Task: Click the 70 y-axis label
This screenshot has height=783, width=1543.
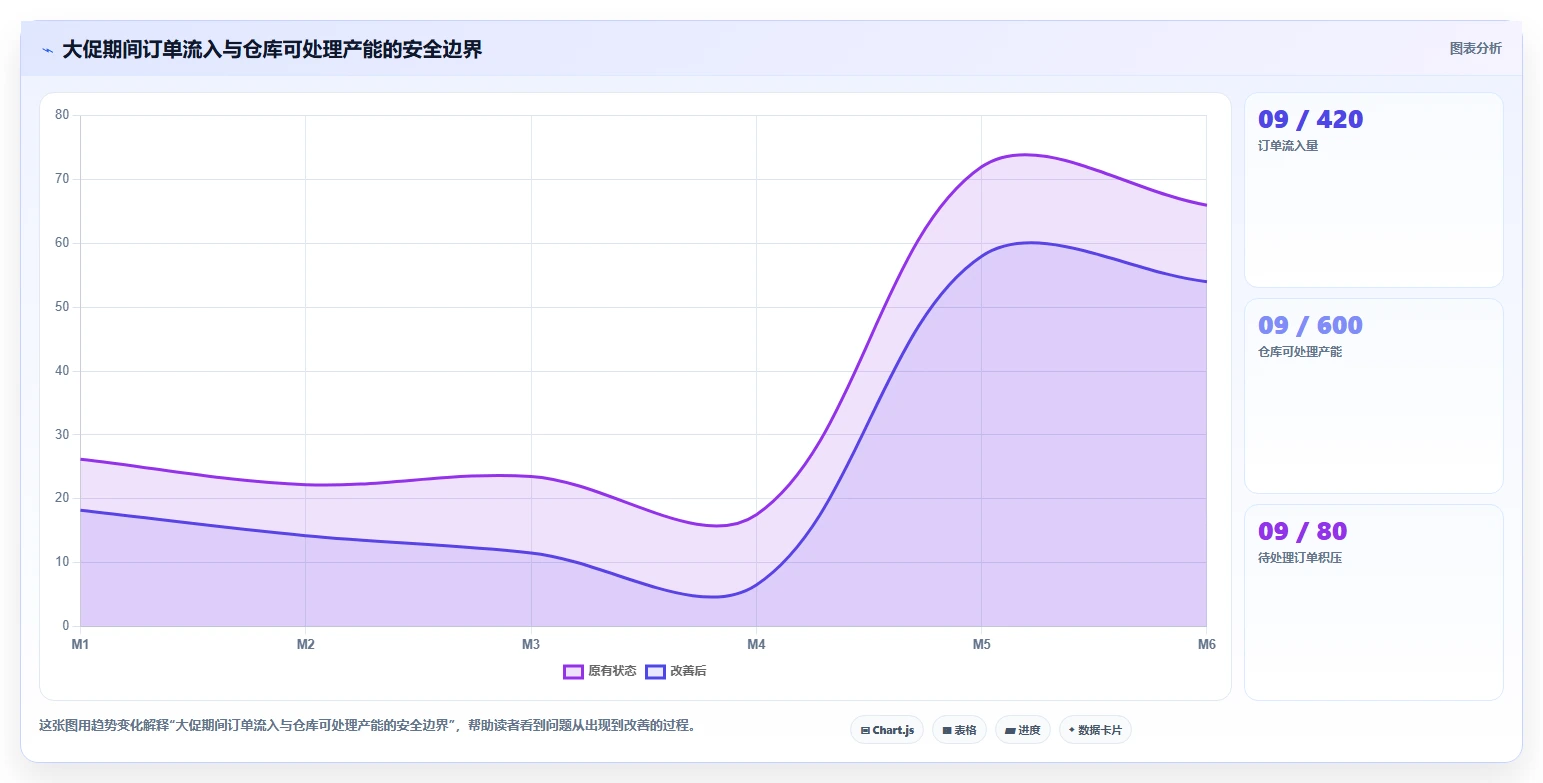Action: pos(62,179)
